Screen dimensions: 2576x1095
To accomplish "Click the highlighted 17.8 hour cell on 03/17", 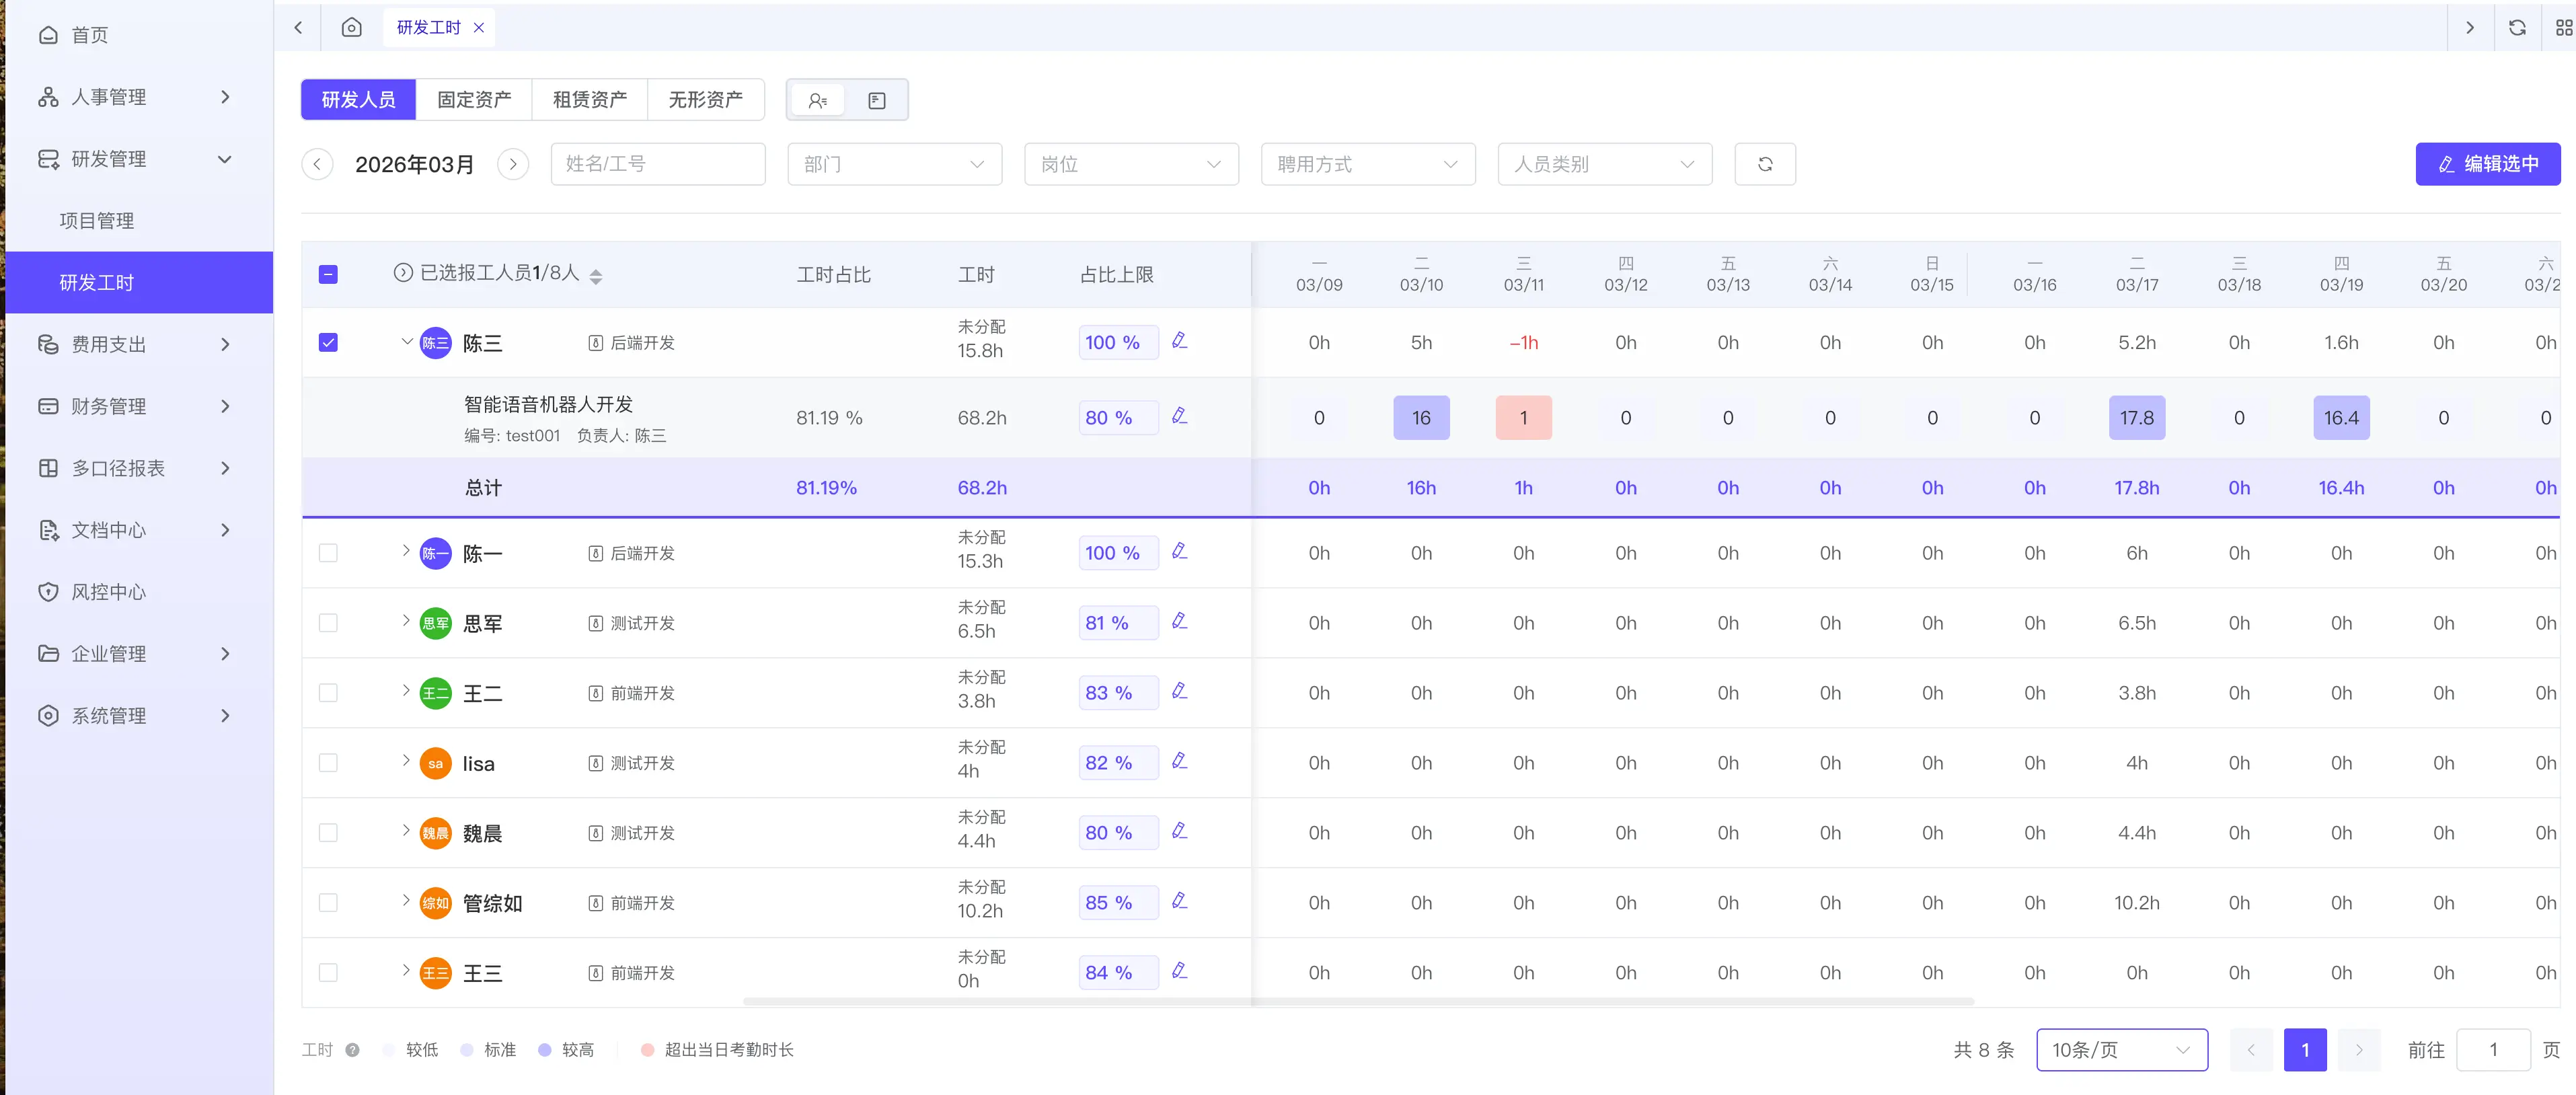I will pos(2136,417).
